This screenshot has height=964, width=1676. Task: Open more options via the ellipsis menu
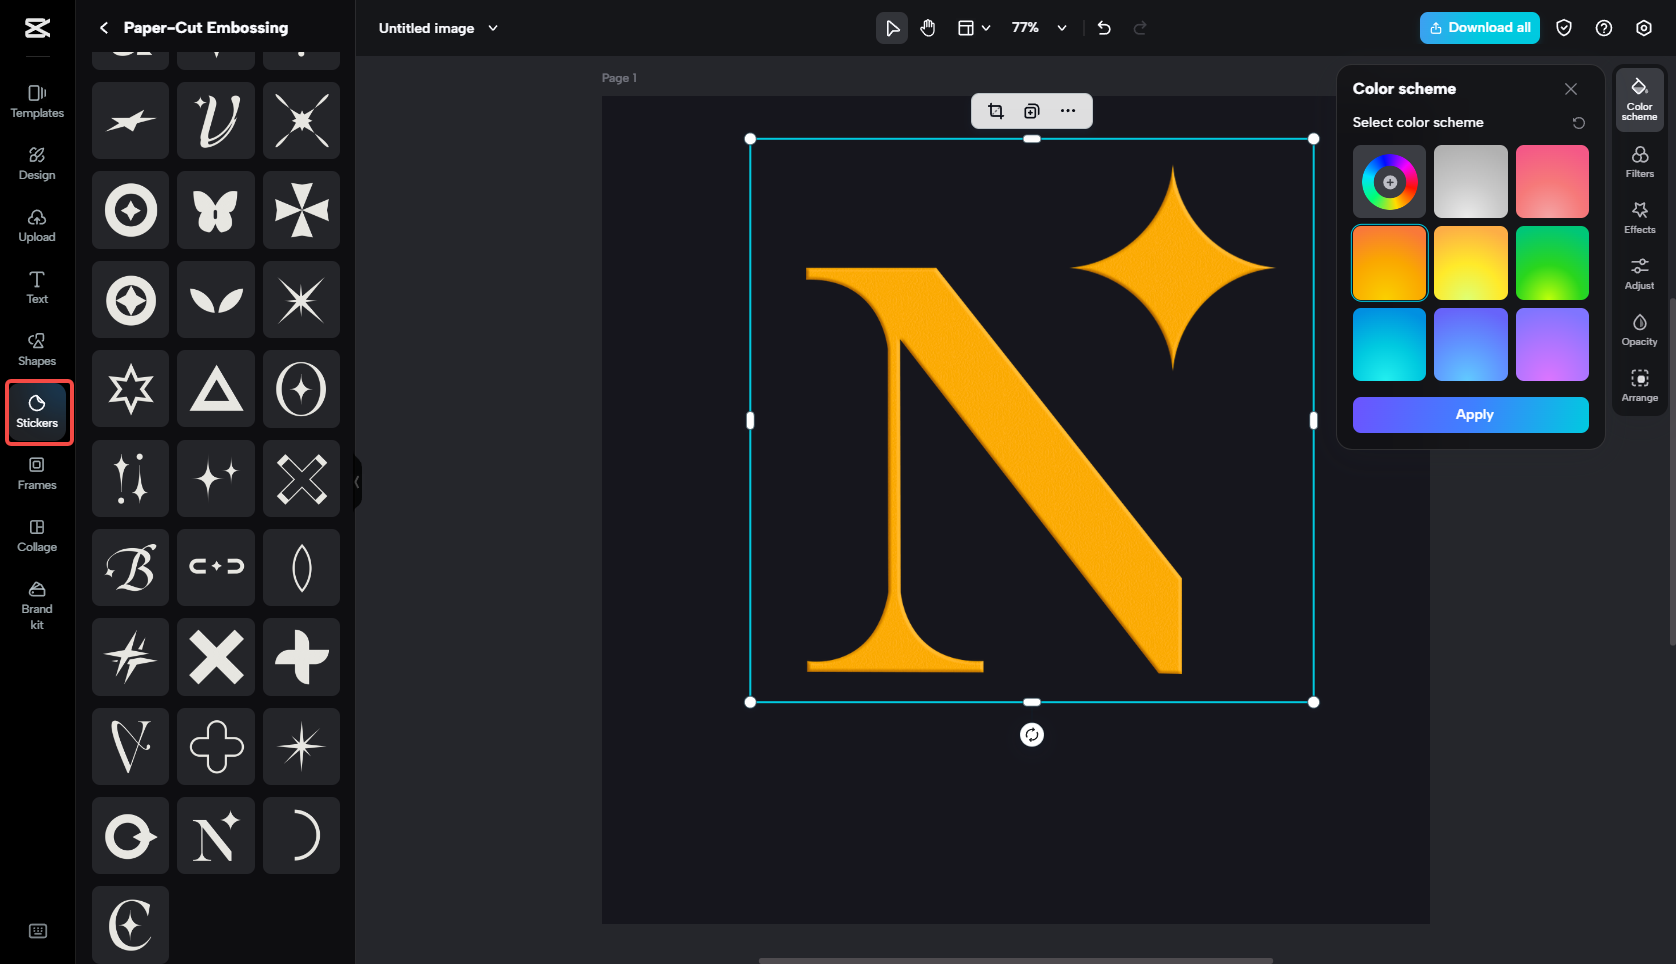[x=1068, y=111]
